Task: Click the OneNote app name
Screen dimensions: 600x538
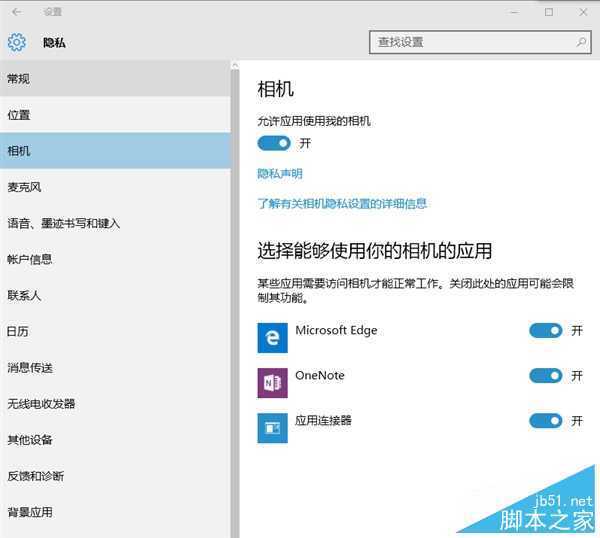Action: [320, 375]
